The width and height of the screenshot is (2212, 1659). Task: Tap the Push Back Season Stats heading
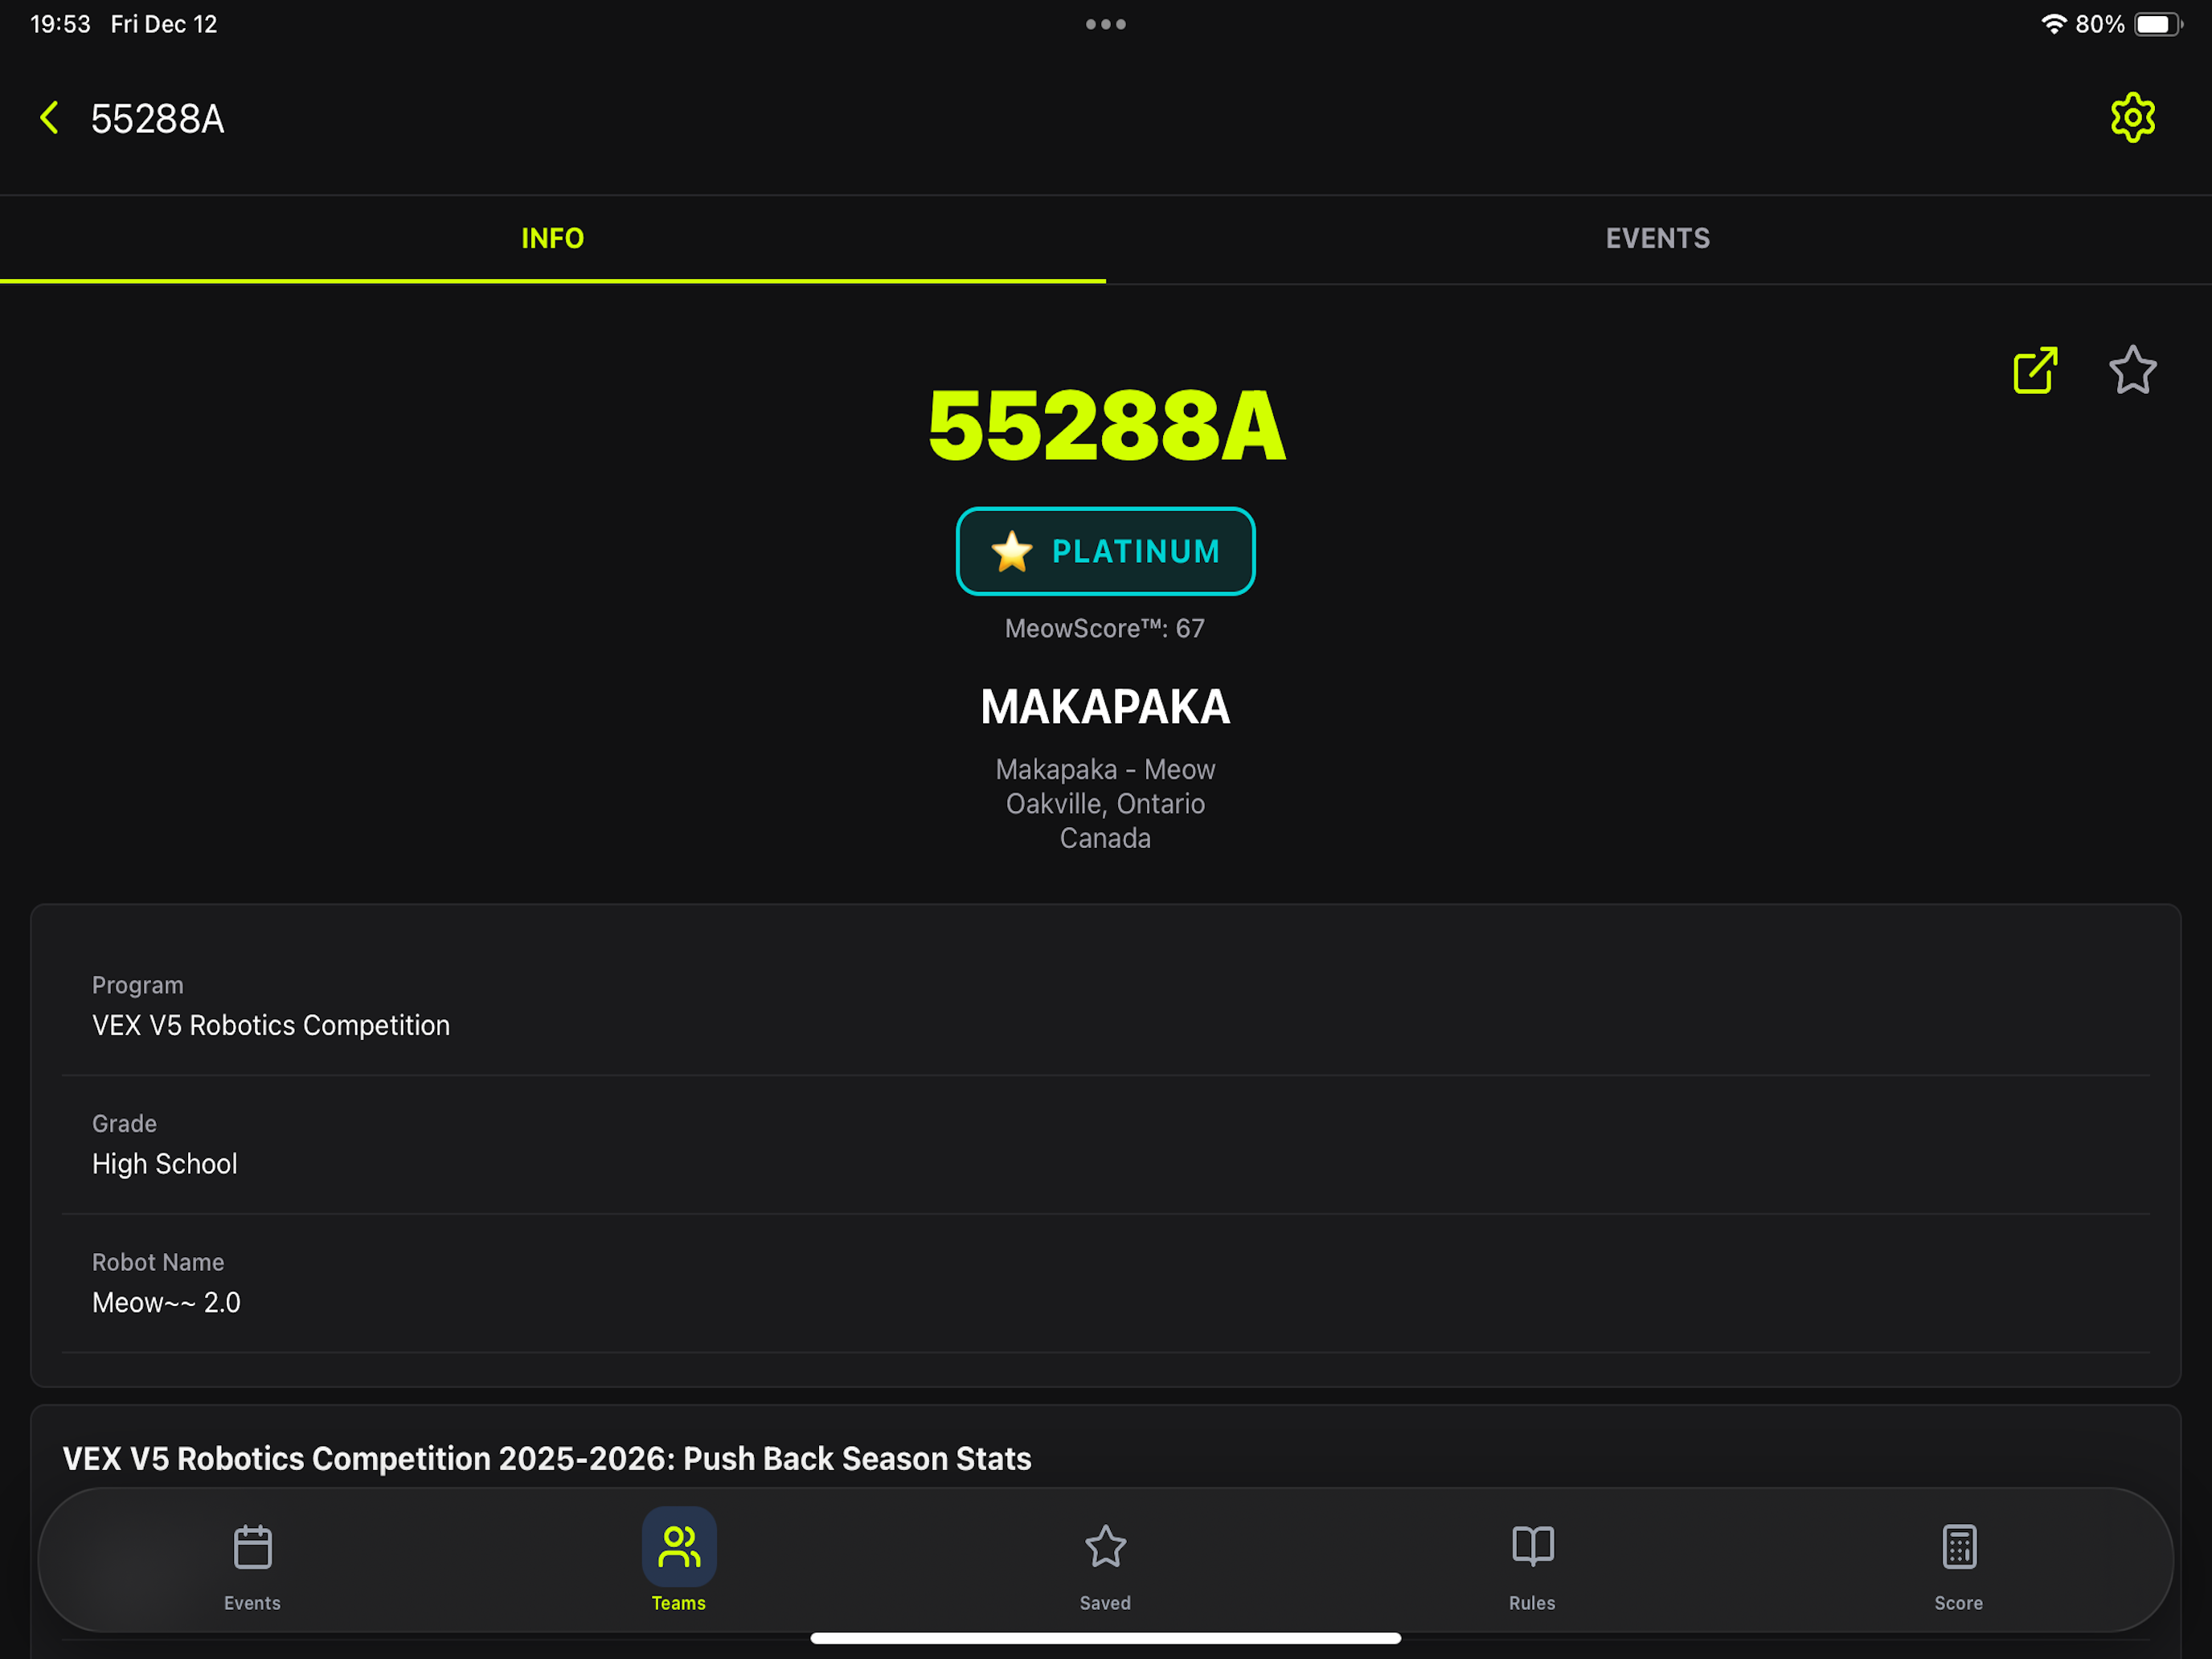pos(547,1458)
